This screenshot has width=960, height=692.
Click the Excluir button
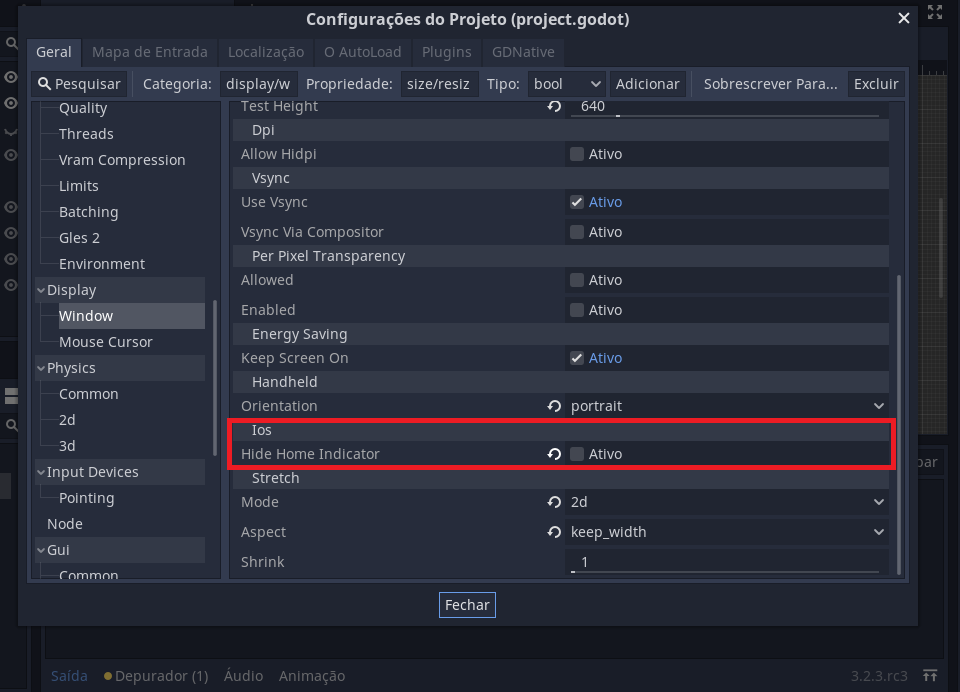coord(876,84)
